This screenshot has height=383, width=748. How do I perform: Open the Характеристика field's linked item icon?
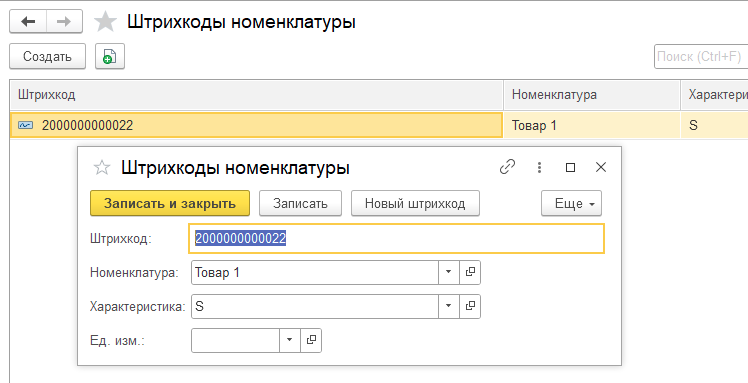click(470, 306)
